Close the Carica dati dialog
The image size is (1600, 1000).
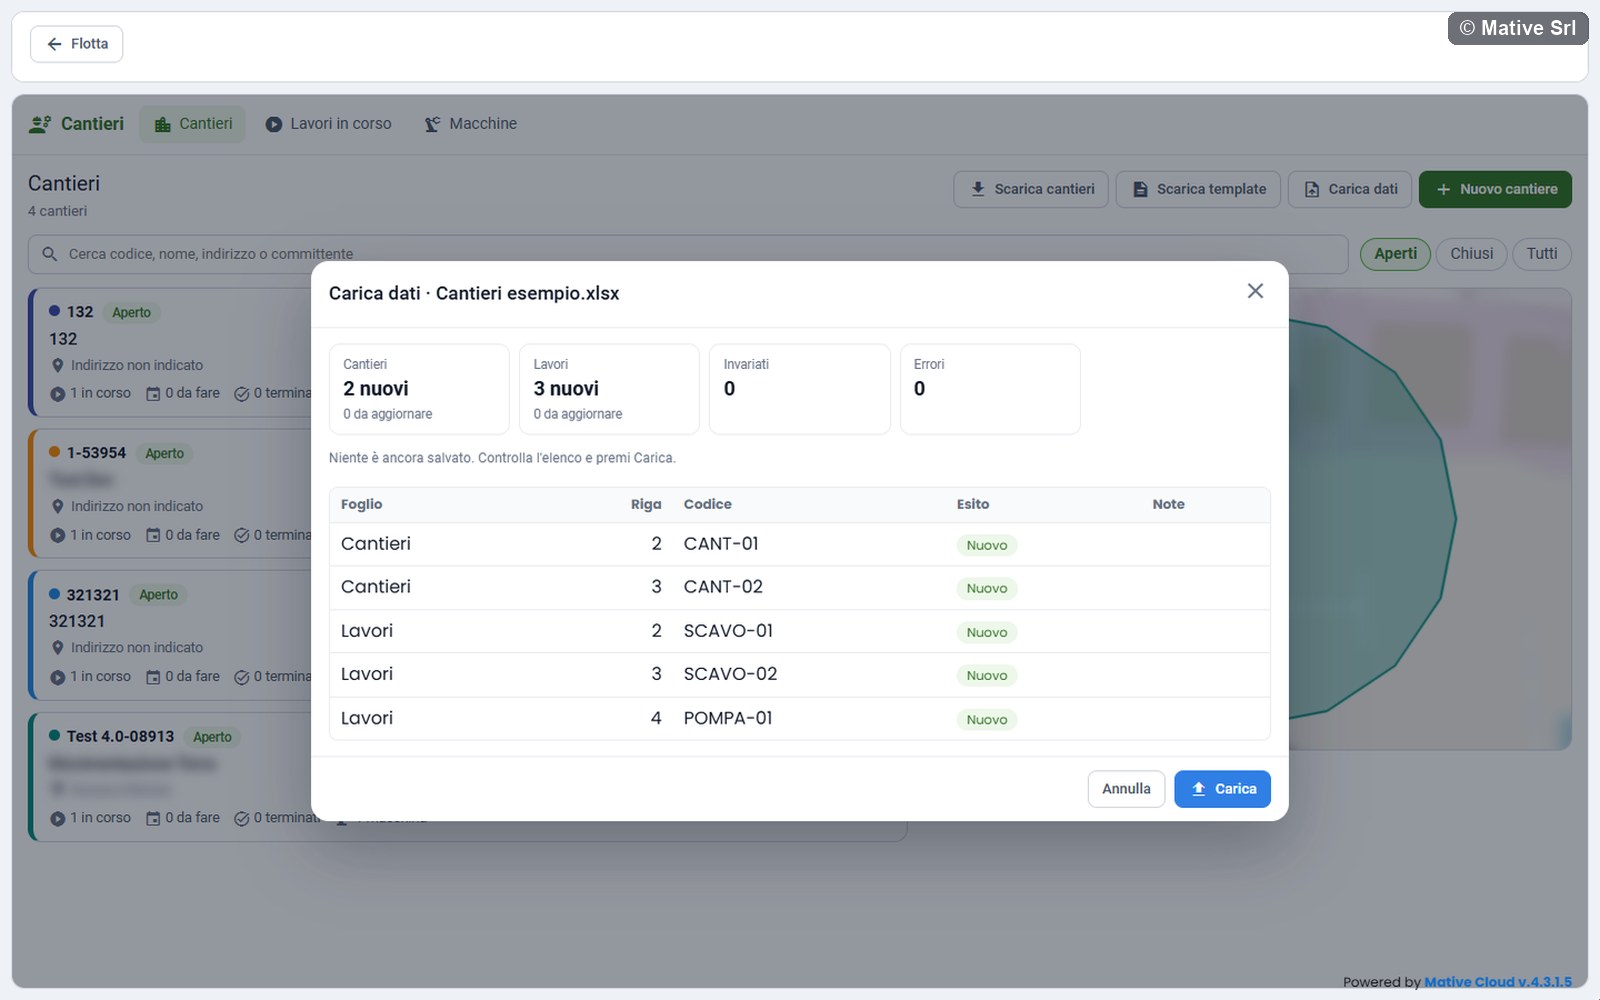[x=1255, y=291]
